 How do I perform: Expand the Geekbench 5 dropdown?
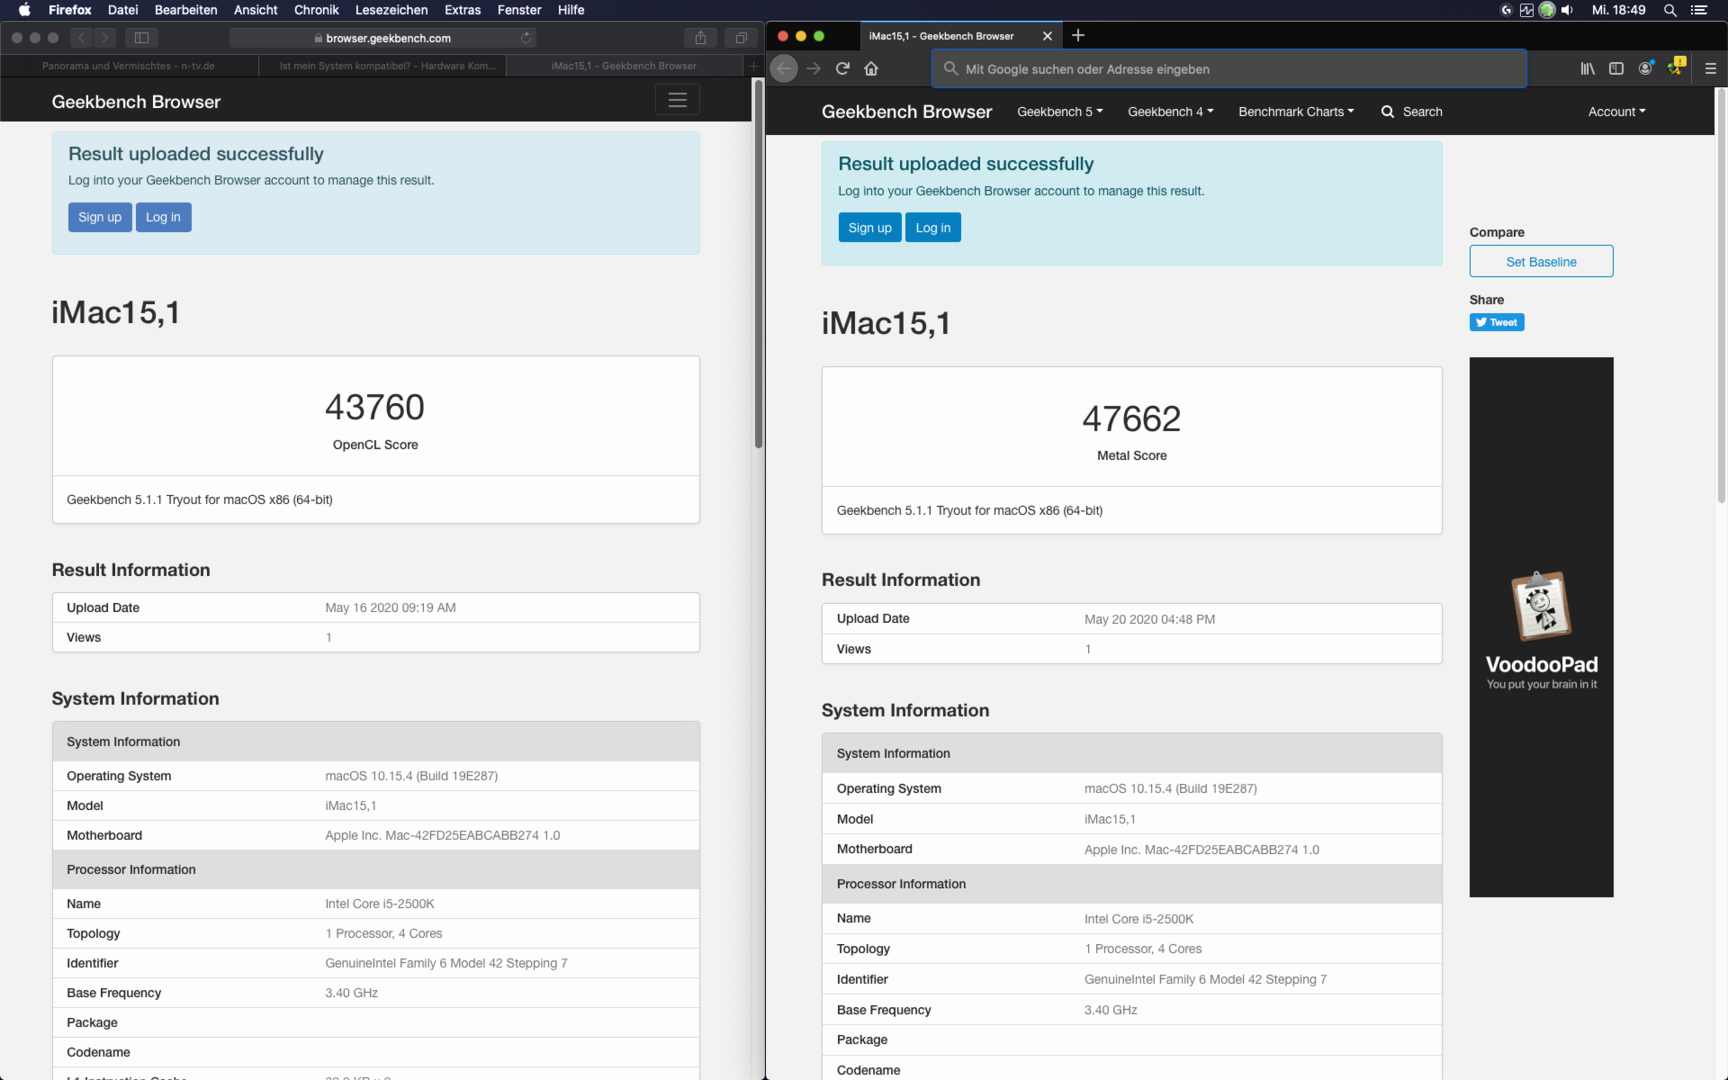(1060, 112)
